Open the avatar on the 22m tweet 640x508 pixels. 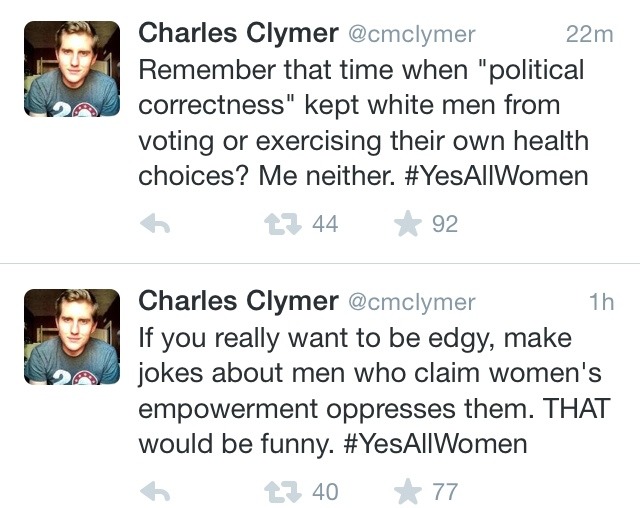click(72, 70)
